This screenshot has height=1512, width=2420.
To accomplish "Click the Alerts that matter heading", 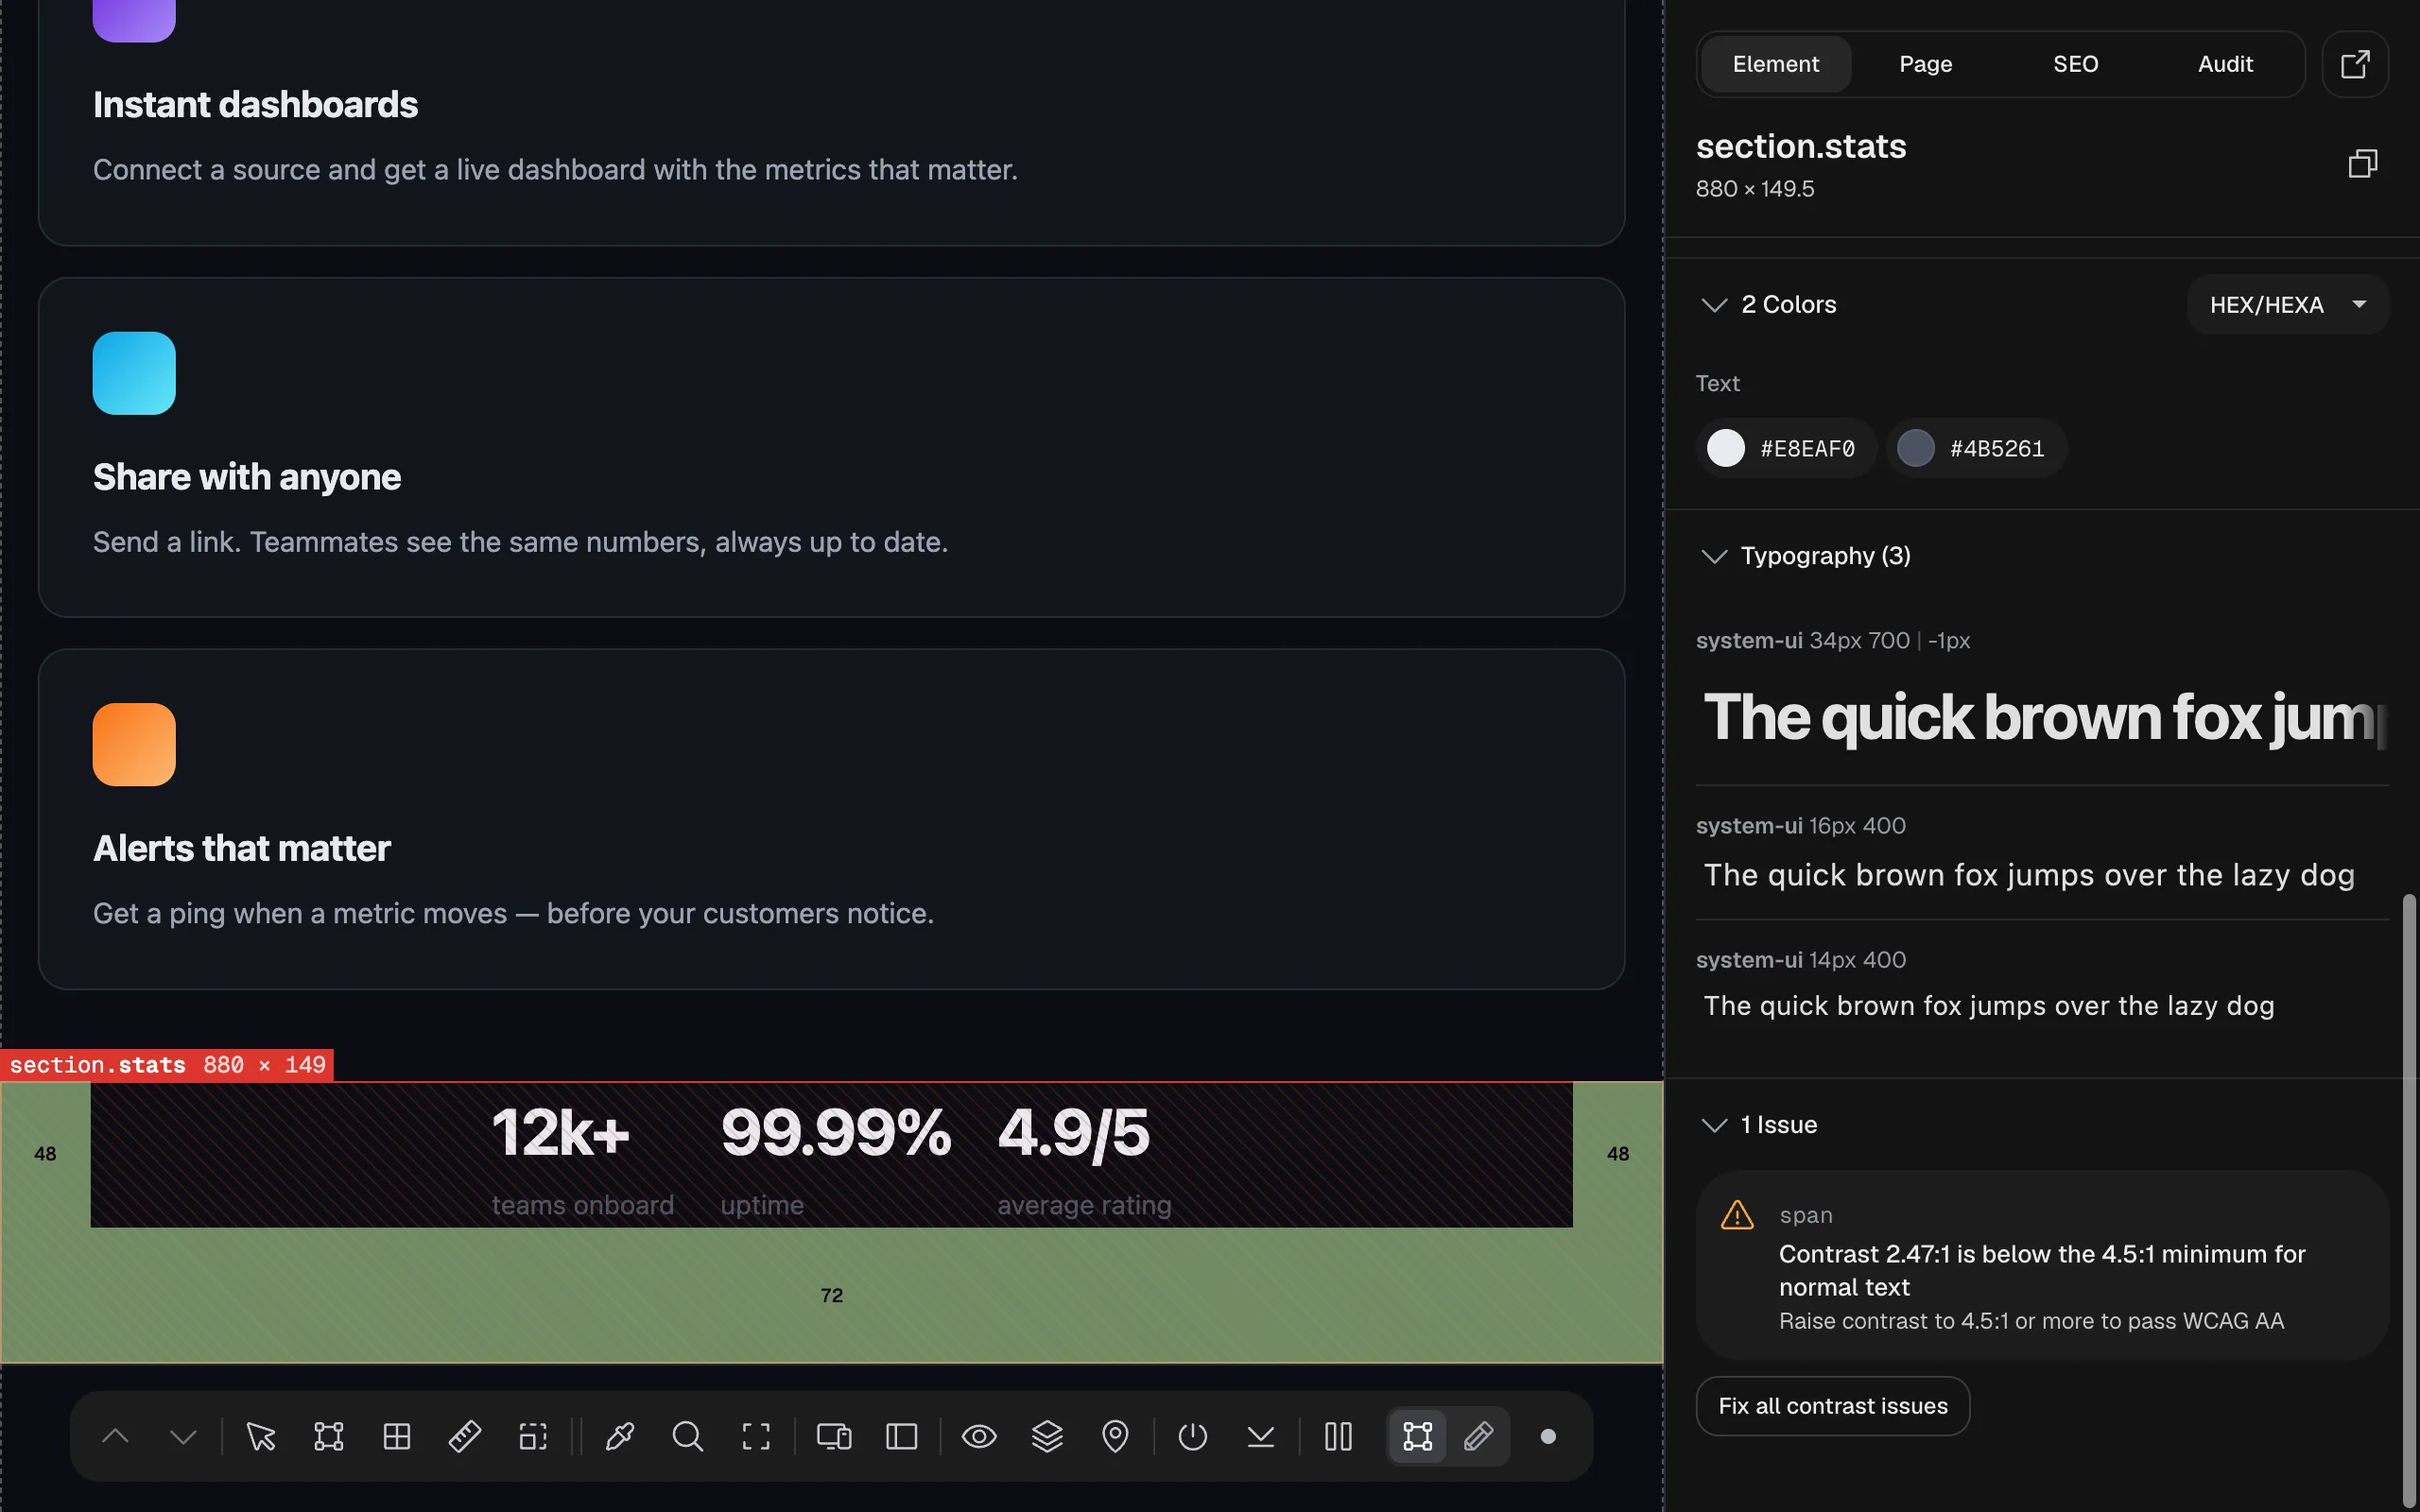I will (x=241, y=848).
